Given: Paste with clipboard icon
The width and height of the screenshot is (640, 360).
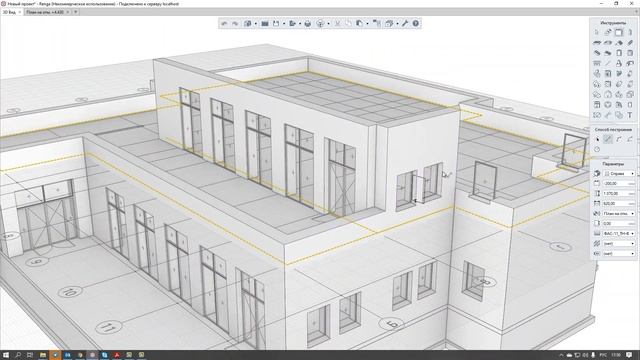Looking at the screenshot, I should [x=360, y=24].
